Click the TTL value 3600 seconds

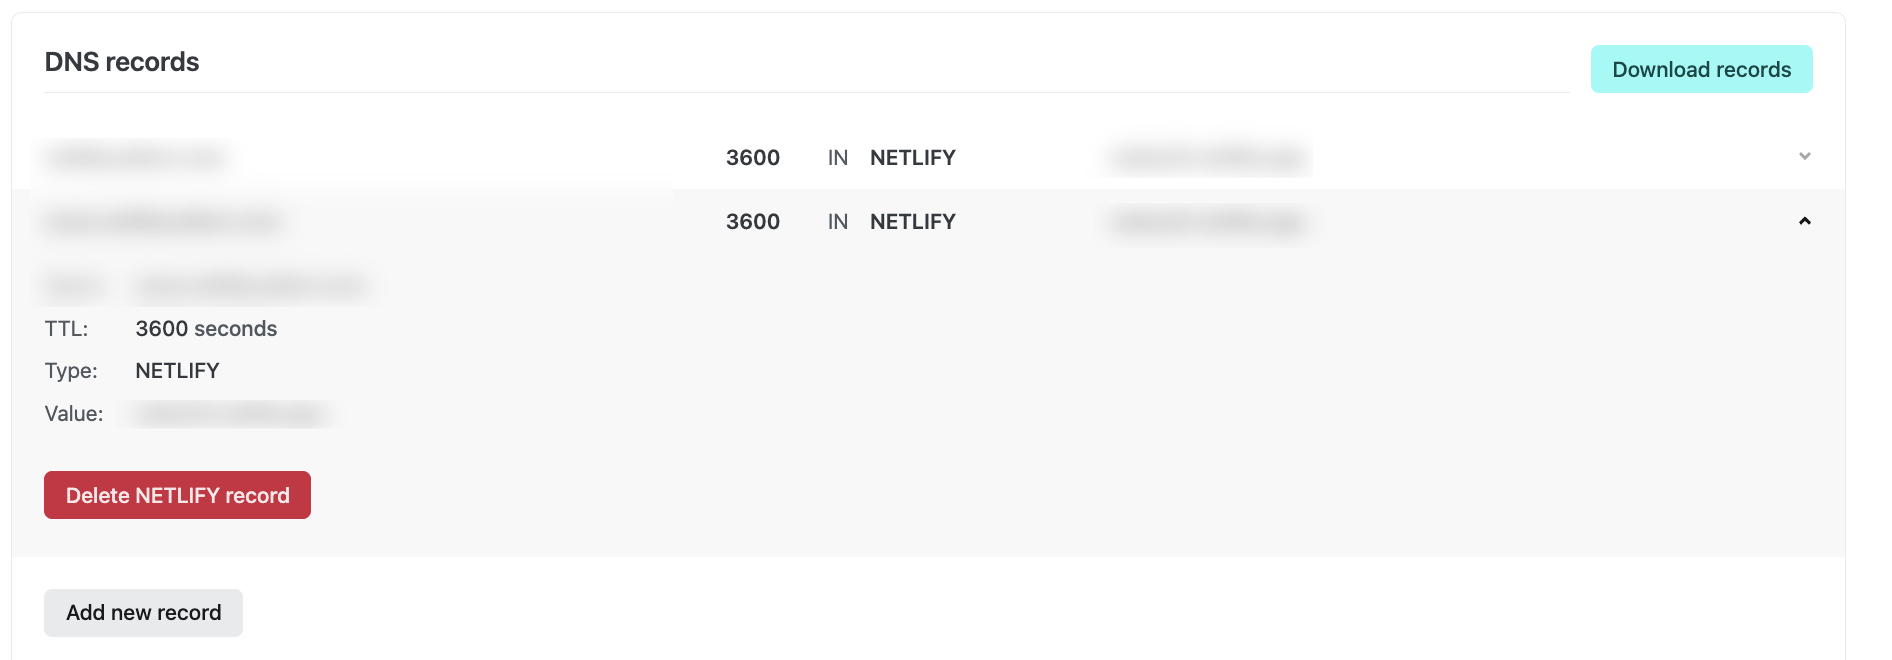(206, 328)
